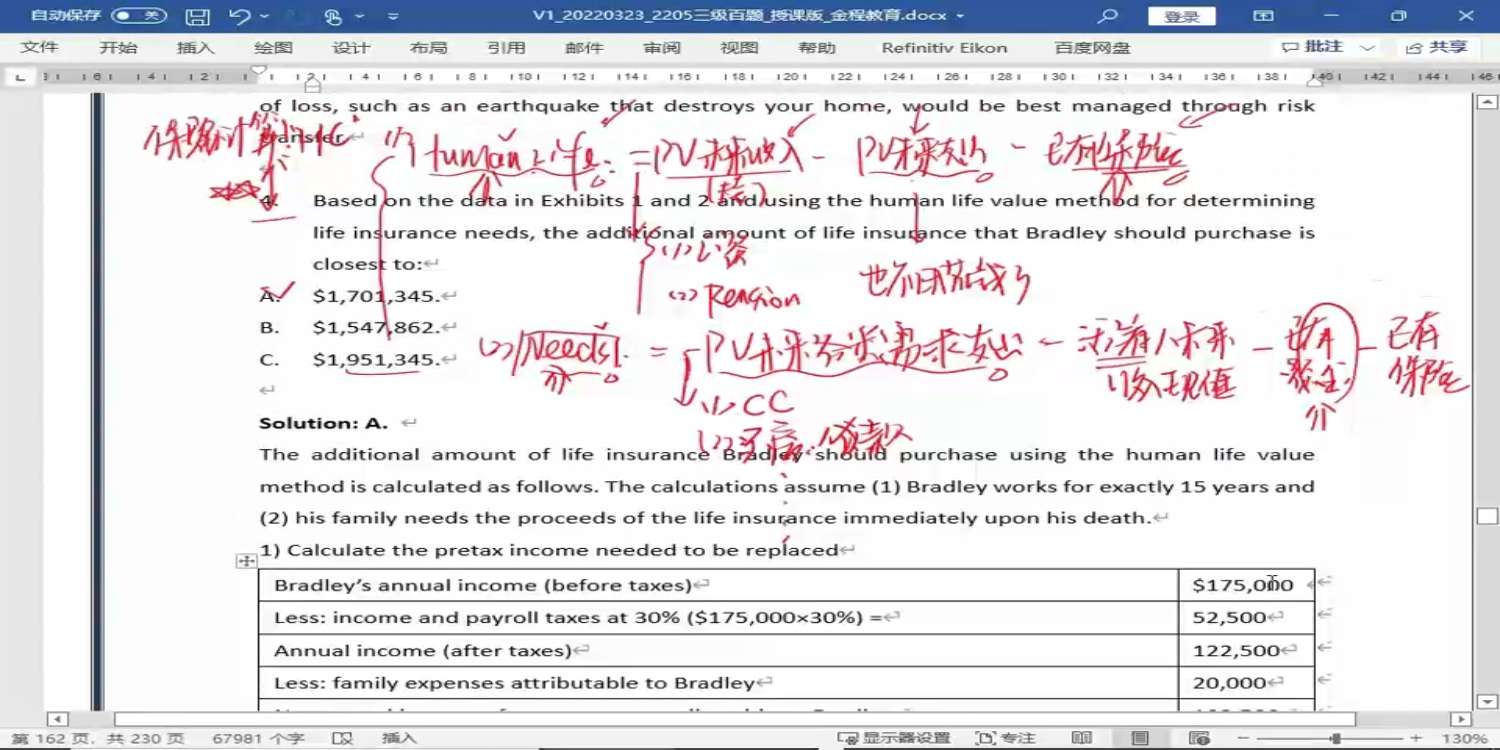Viewport: 1500px width, 750px height.
Task: Switch to Web Layout view icon
Action: point(1199,738)
